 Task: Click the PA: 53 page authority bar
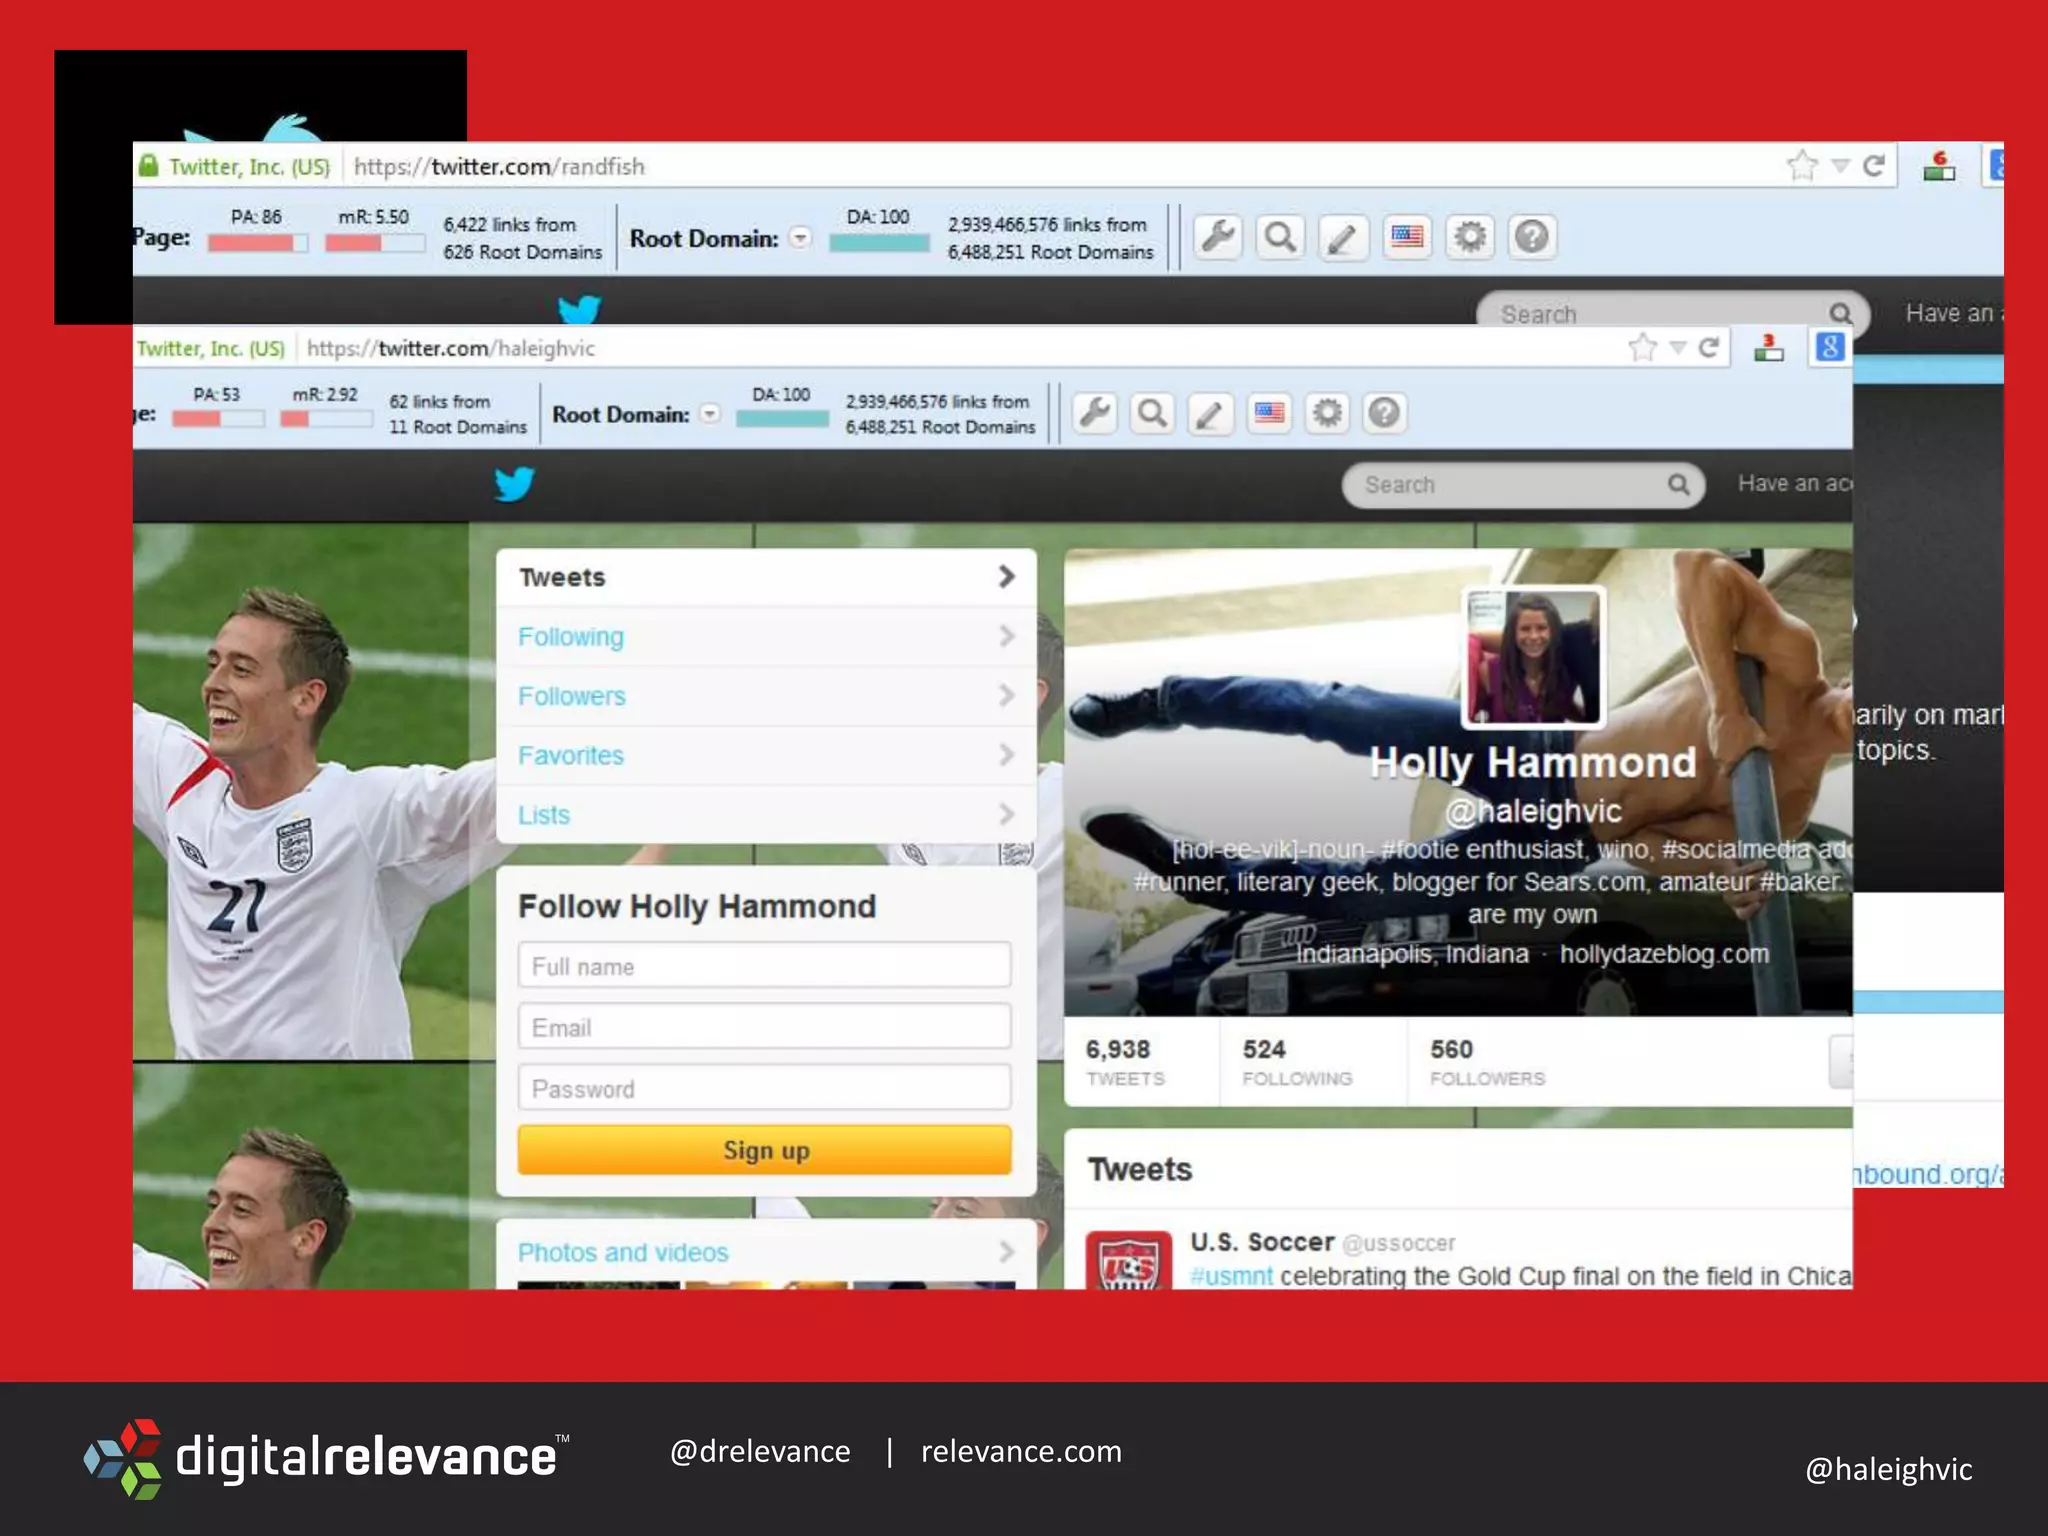[217, 418]
